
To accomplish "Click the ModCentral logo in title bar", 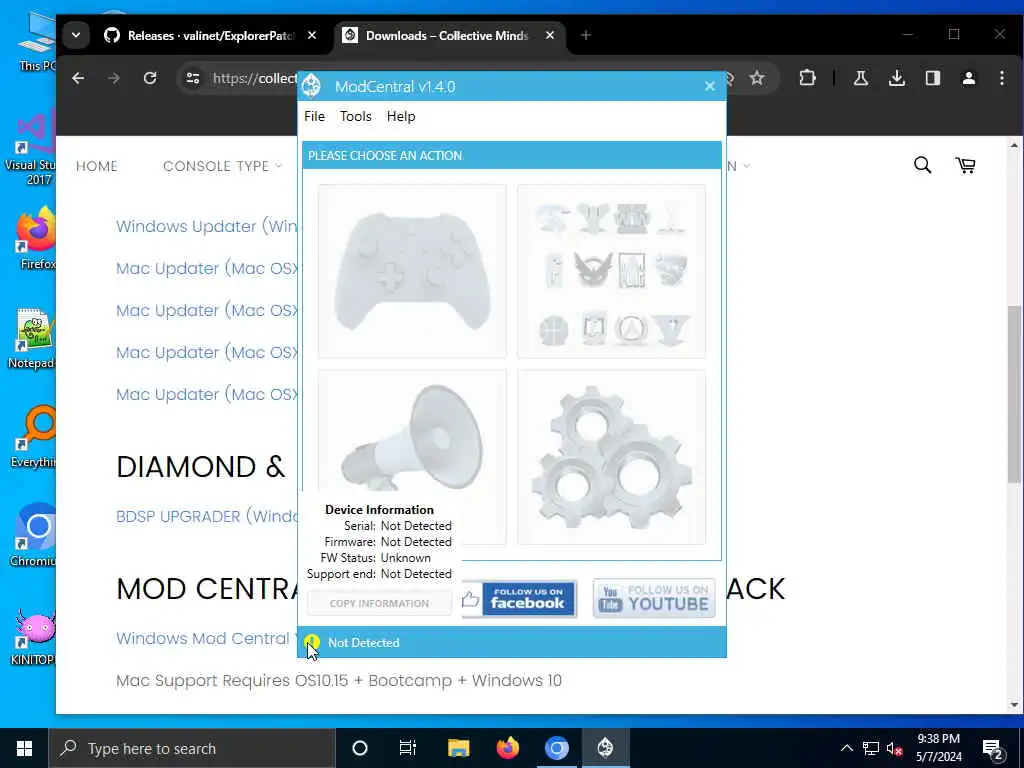I will [312, 86].
